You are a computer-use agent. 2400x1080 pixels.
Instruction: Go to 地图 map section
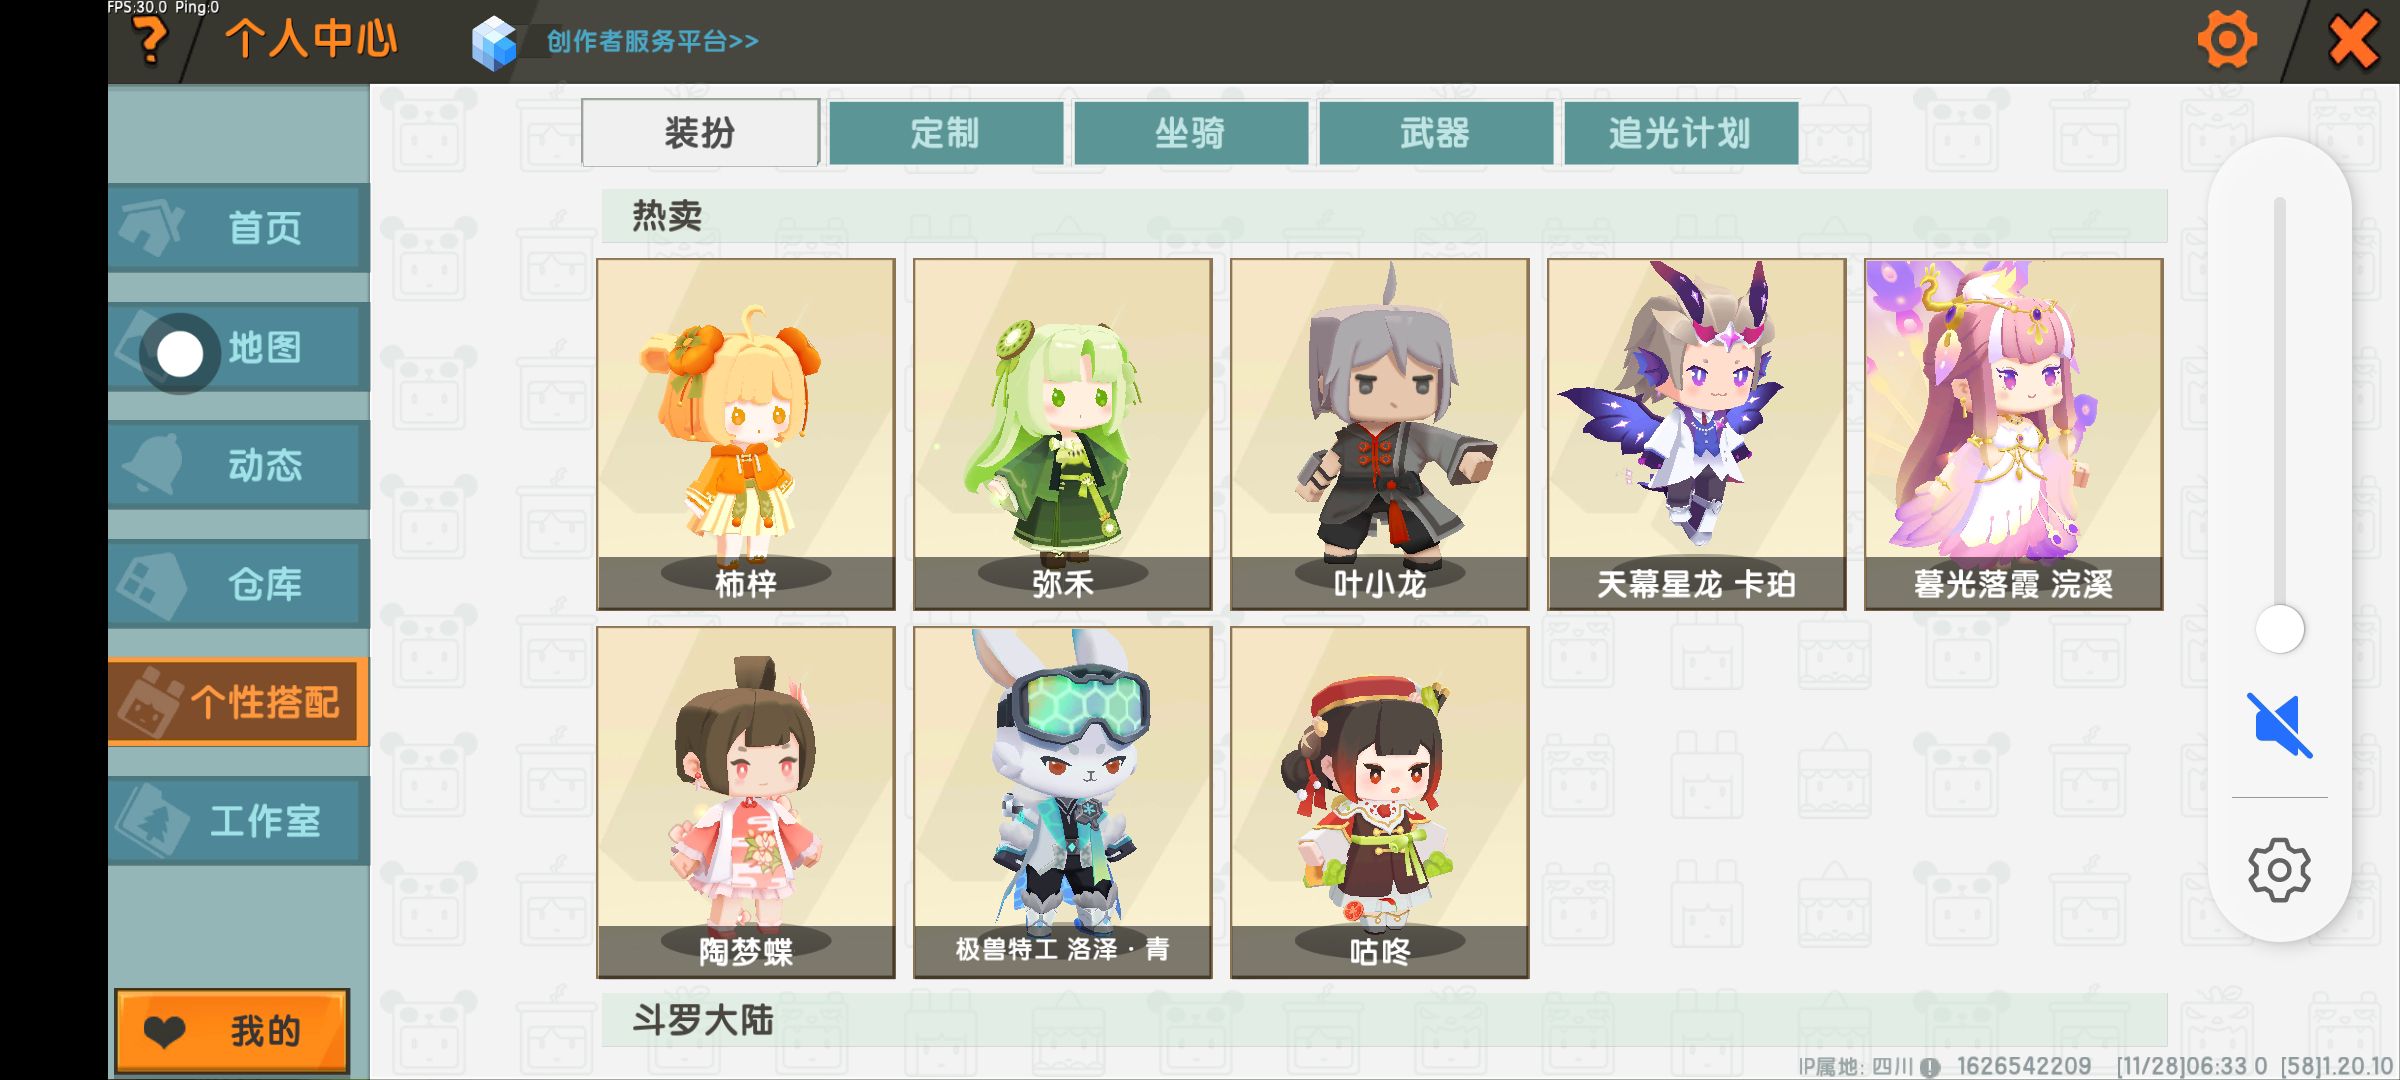[238, 347]
